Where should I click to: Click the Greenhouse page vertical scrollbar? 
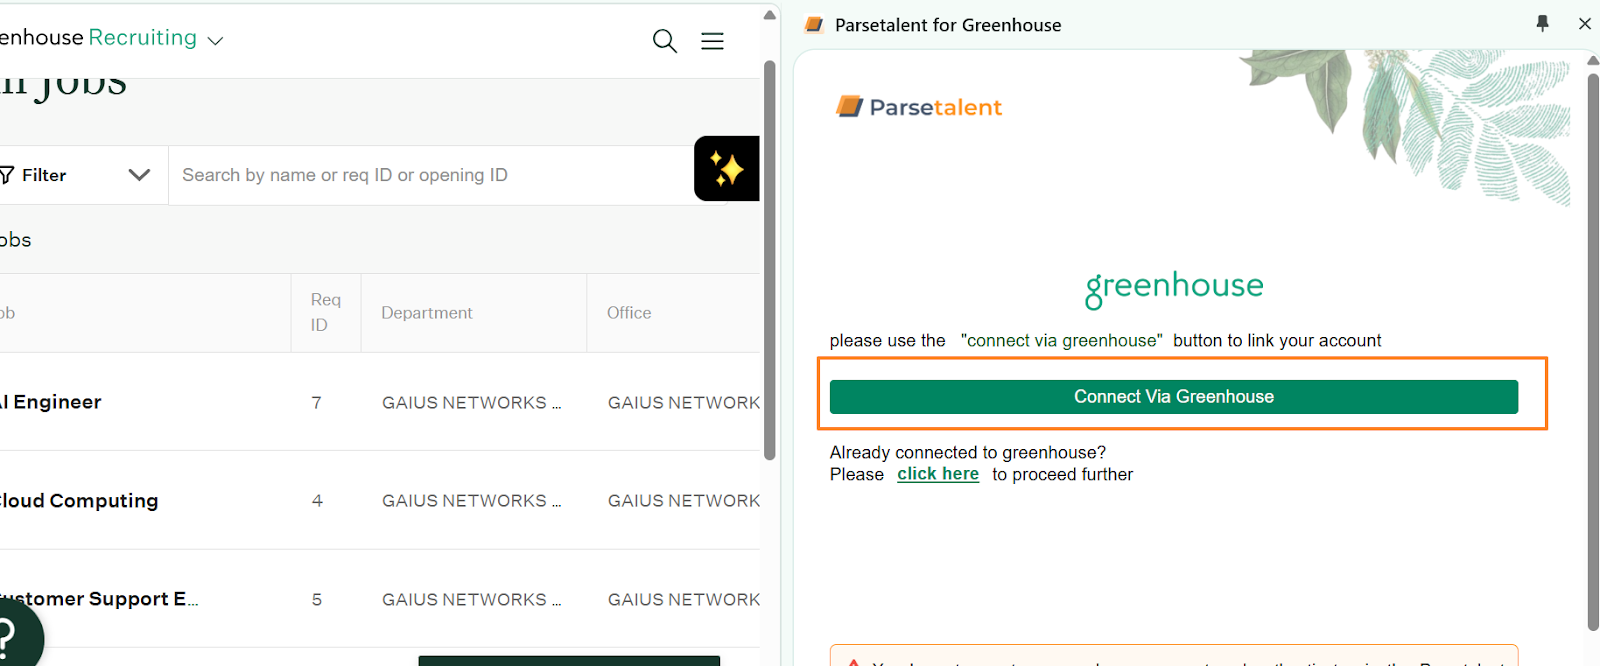(x=769, y=260)
